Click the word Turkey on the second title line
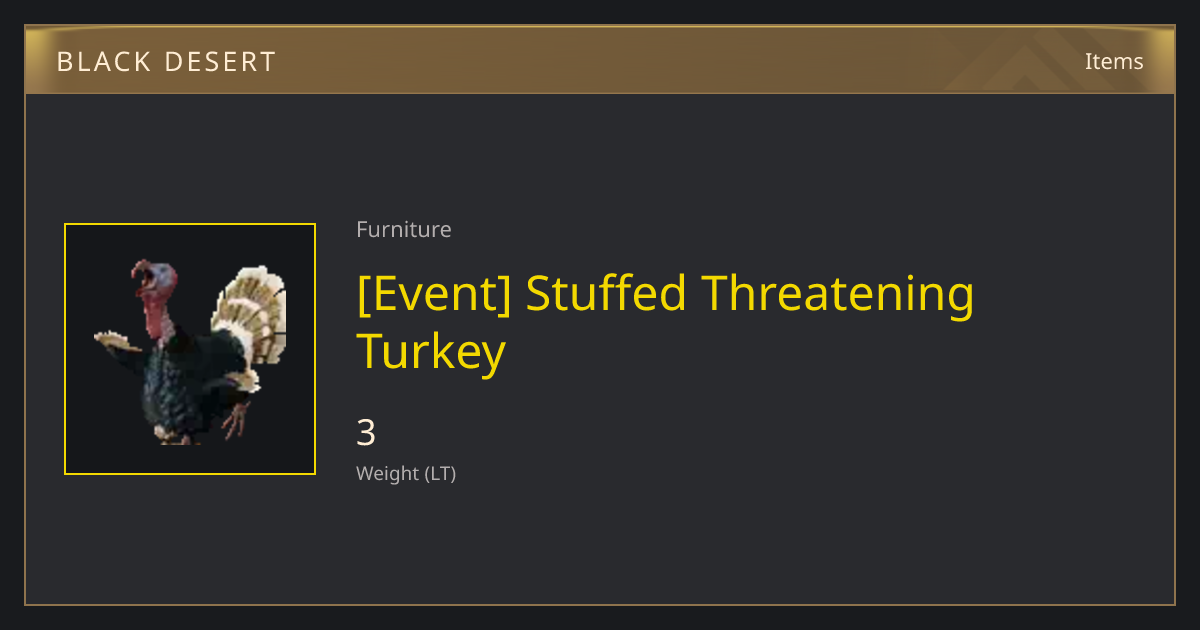Screen dimensions: 1200x630 (x=431, y=352)
